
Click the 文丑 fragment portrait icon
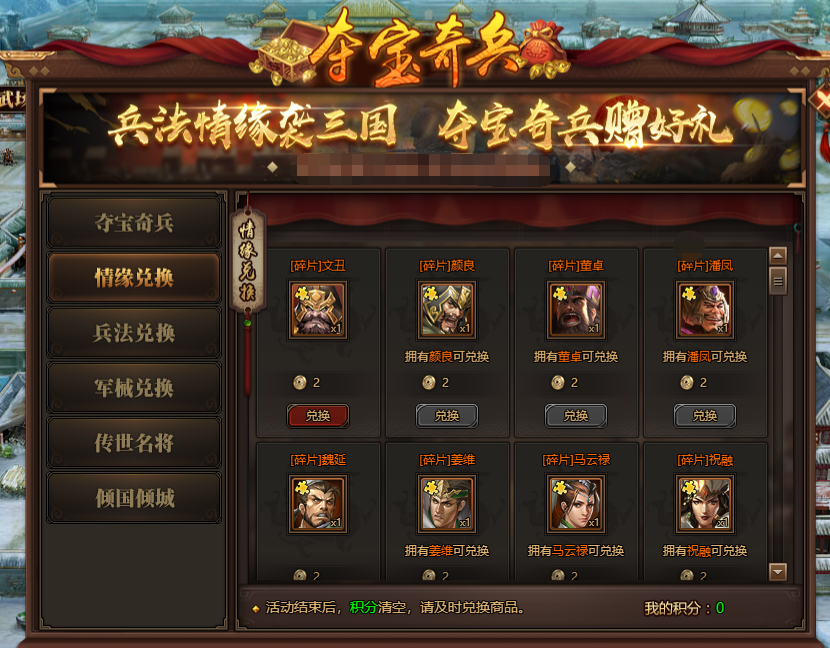click(318, 310)
